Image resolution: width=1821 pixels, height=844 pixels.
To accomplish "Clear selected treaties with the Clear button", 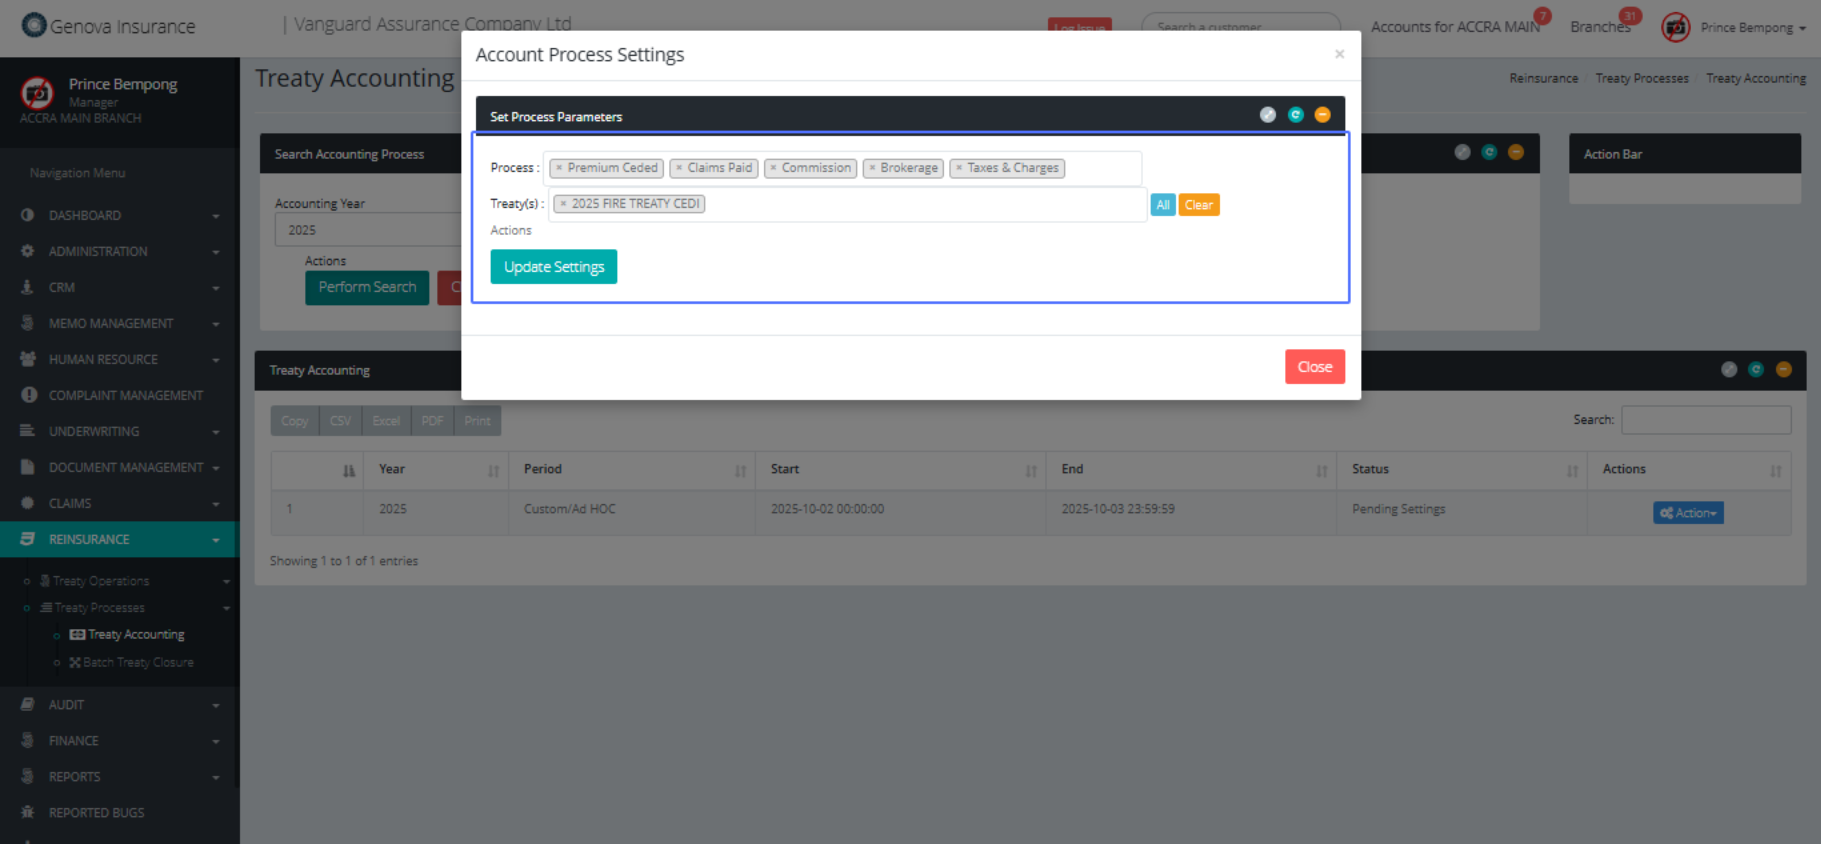I will click(1198, 205).
